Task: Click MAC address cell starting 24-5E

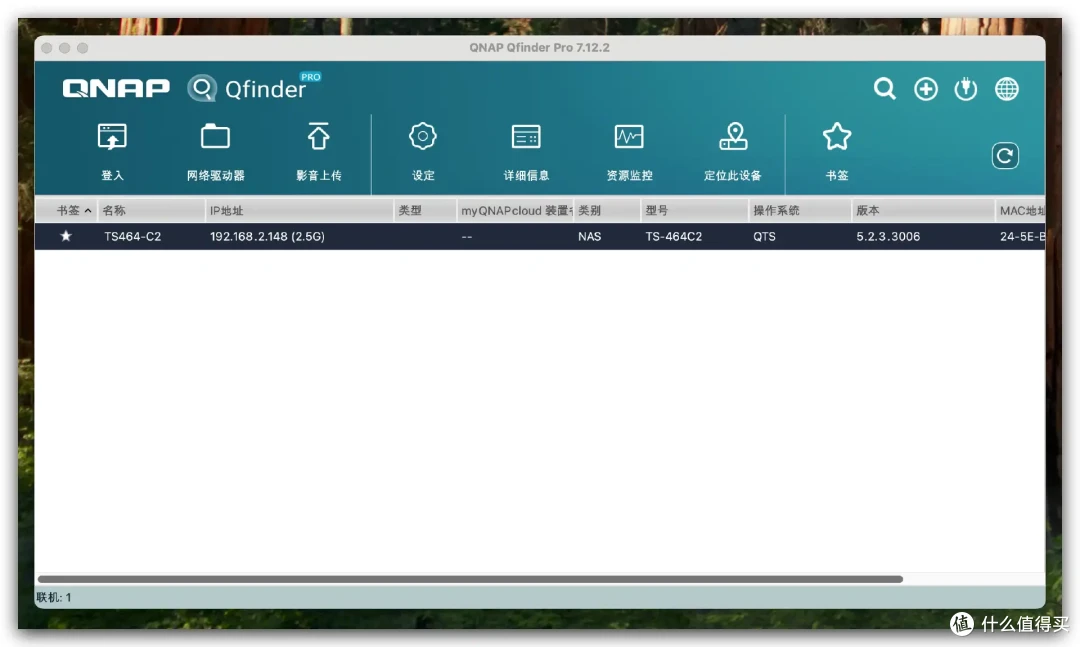Action: point(1022,236)
